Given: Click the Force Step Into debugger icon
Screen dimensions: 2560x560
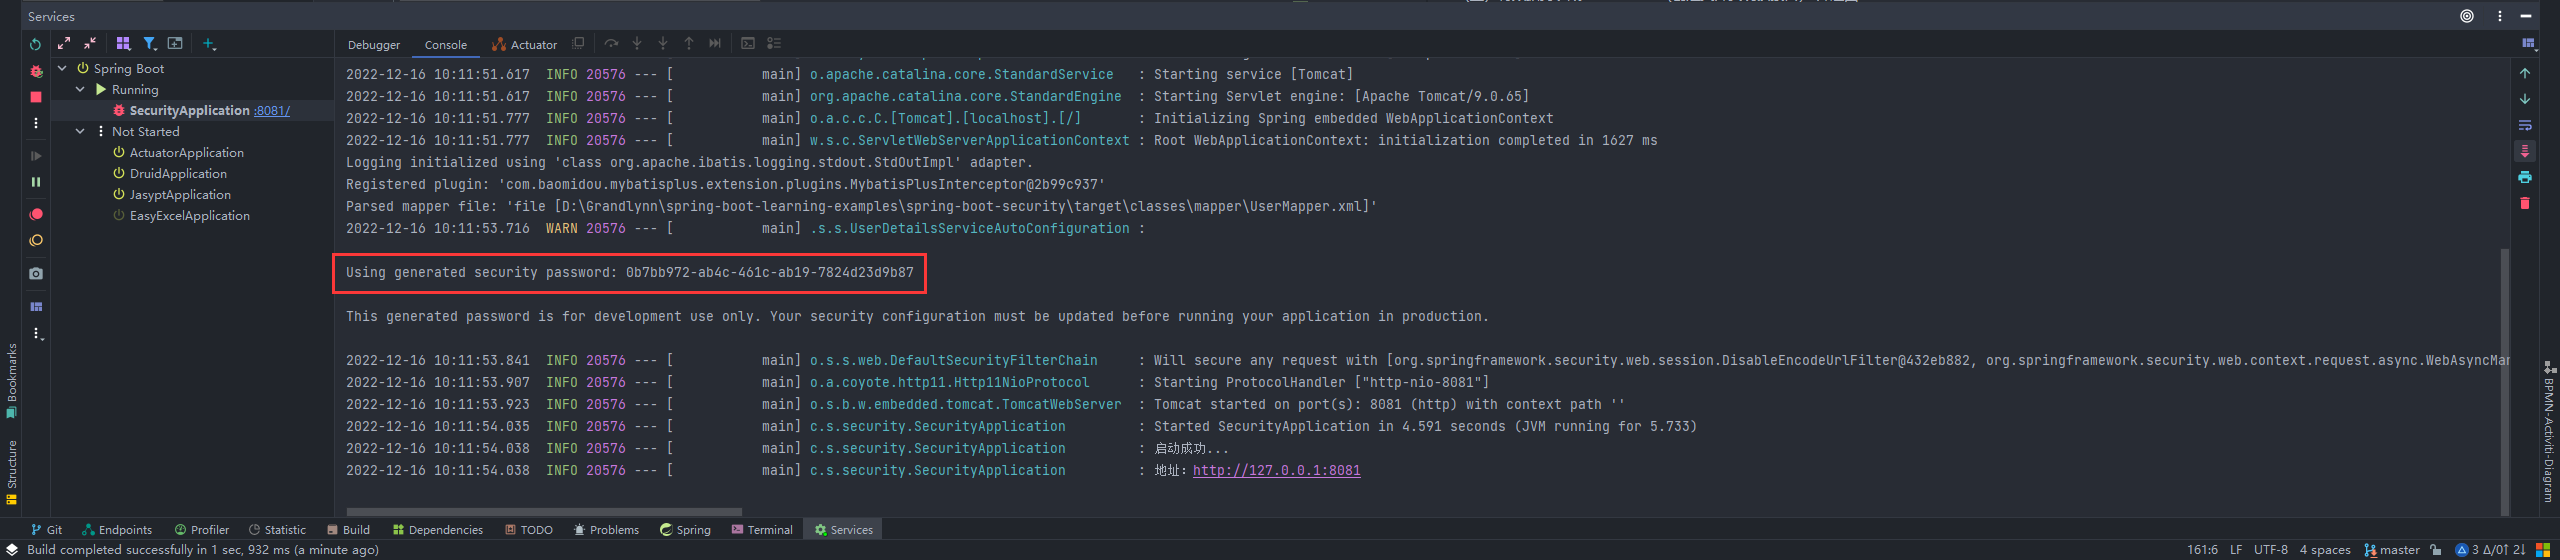Looking at the screenshot, I should (663, 43).
